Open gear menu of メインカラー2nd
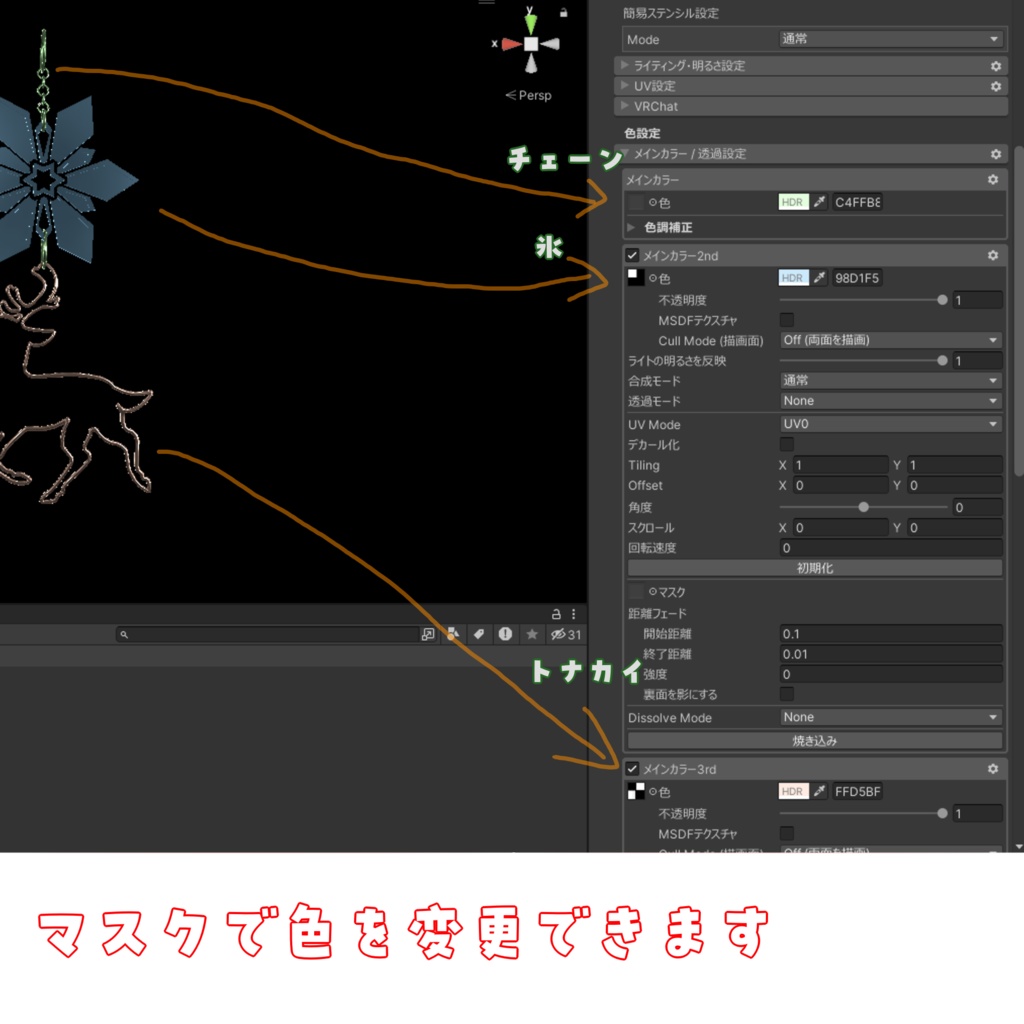 (993, 255)
